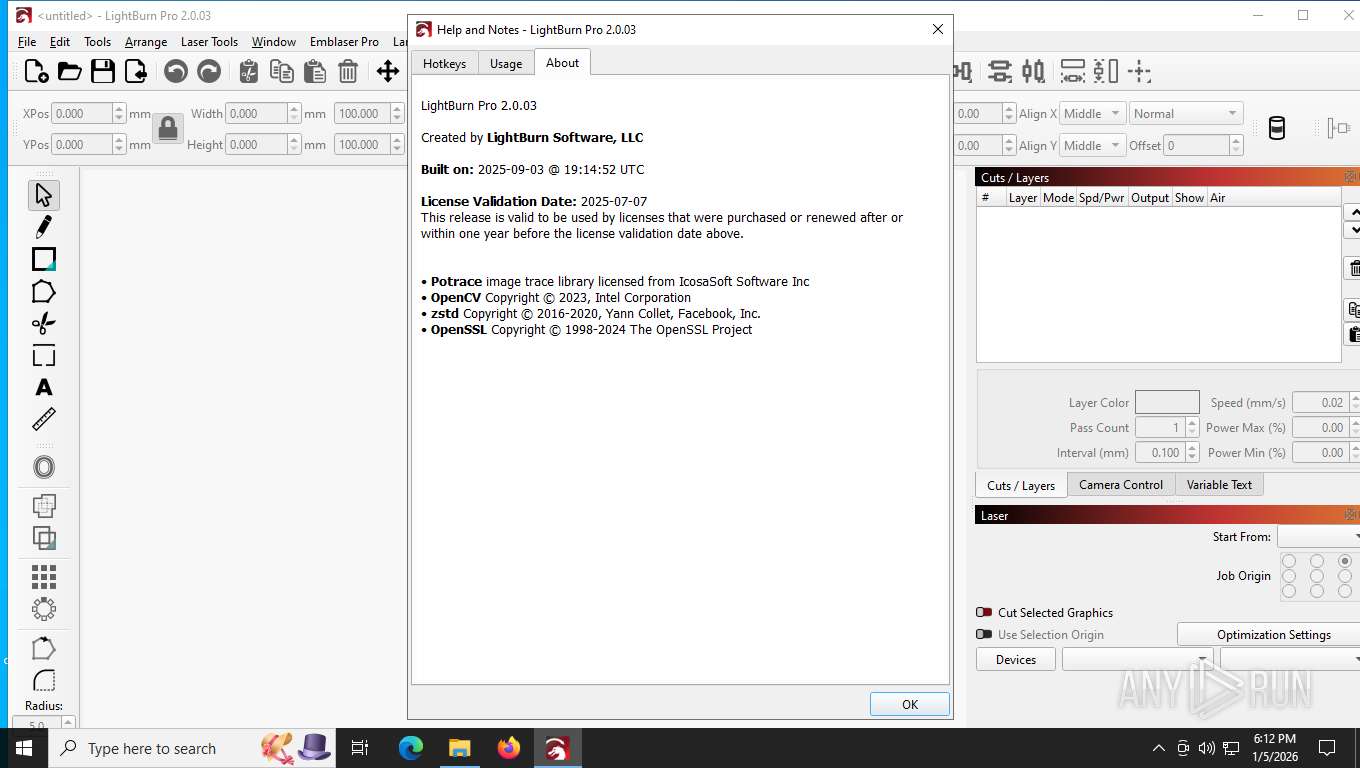The image size is (1360, 768).
Task: Click the Devices button
Action: 1016,659
